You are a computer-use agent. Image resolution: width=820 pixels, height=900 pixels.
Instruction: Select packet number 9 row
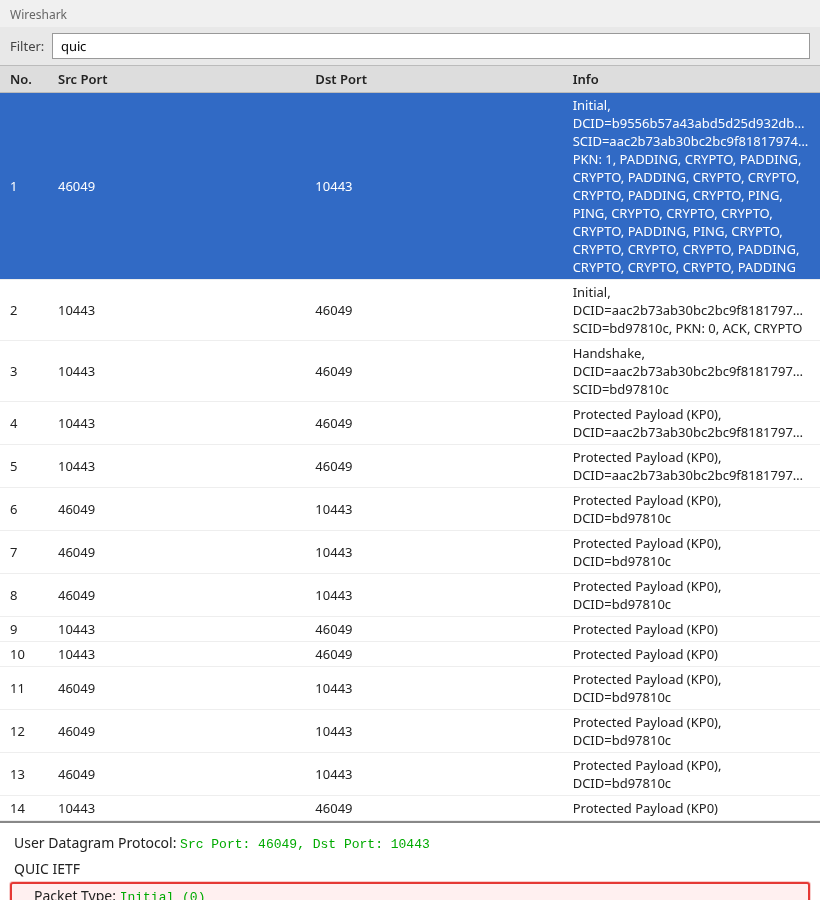[x=410, y=630]
